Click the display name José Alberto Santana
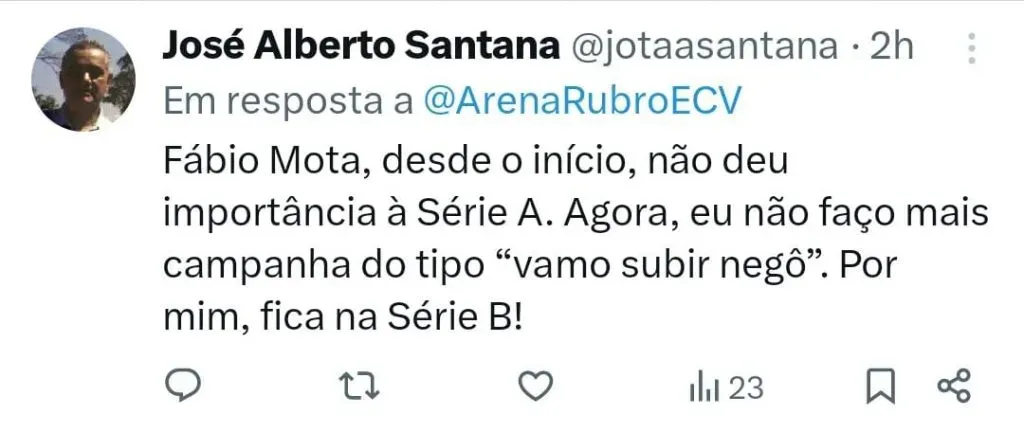The height and width of the screenshot is (432, 1024). (360, 46)
